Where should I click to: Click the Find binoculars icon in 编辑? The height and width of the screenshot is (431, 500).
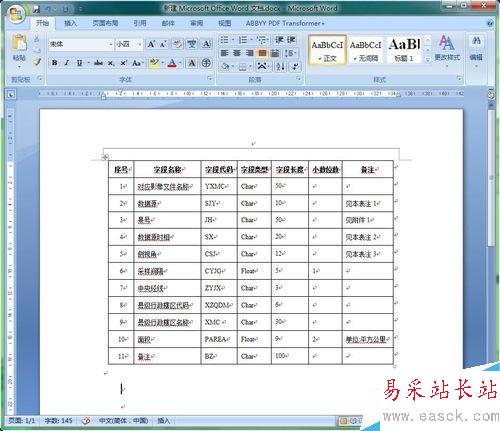[476, 42]
